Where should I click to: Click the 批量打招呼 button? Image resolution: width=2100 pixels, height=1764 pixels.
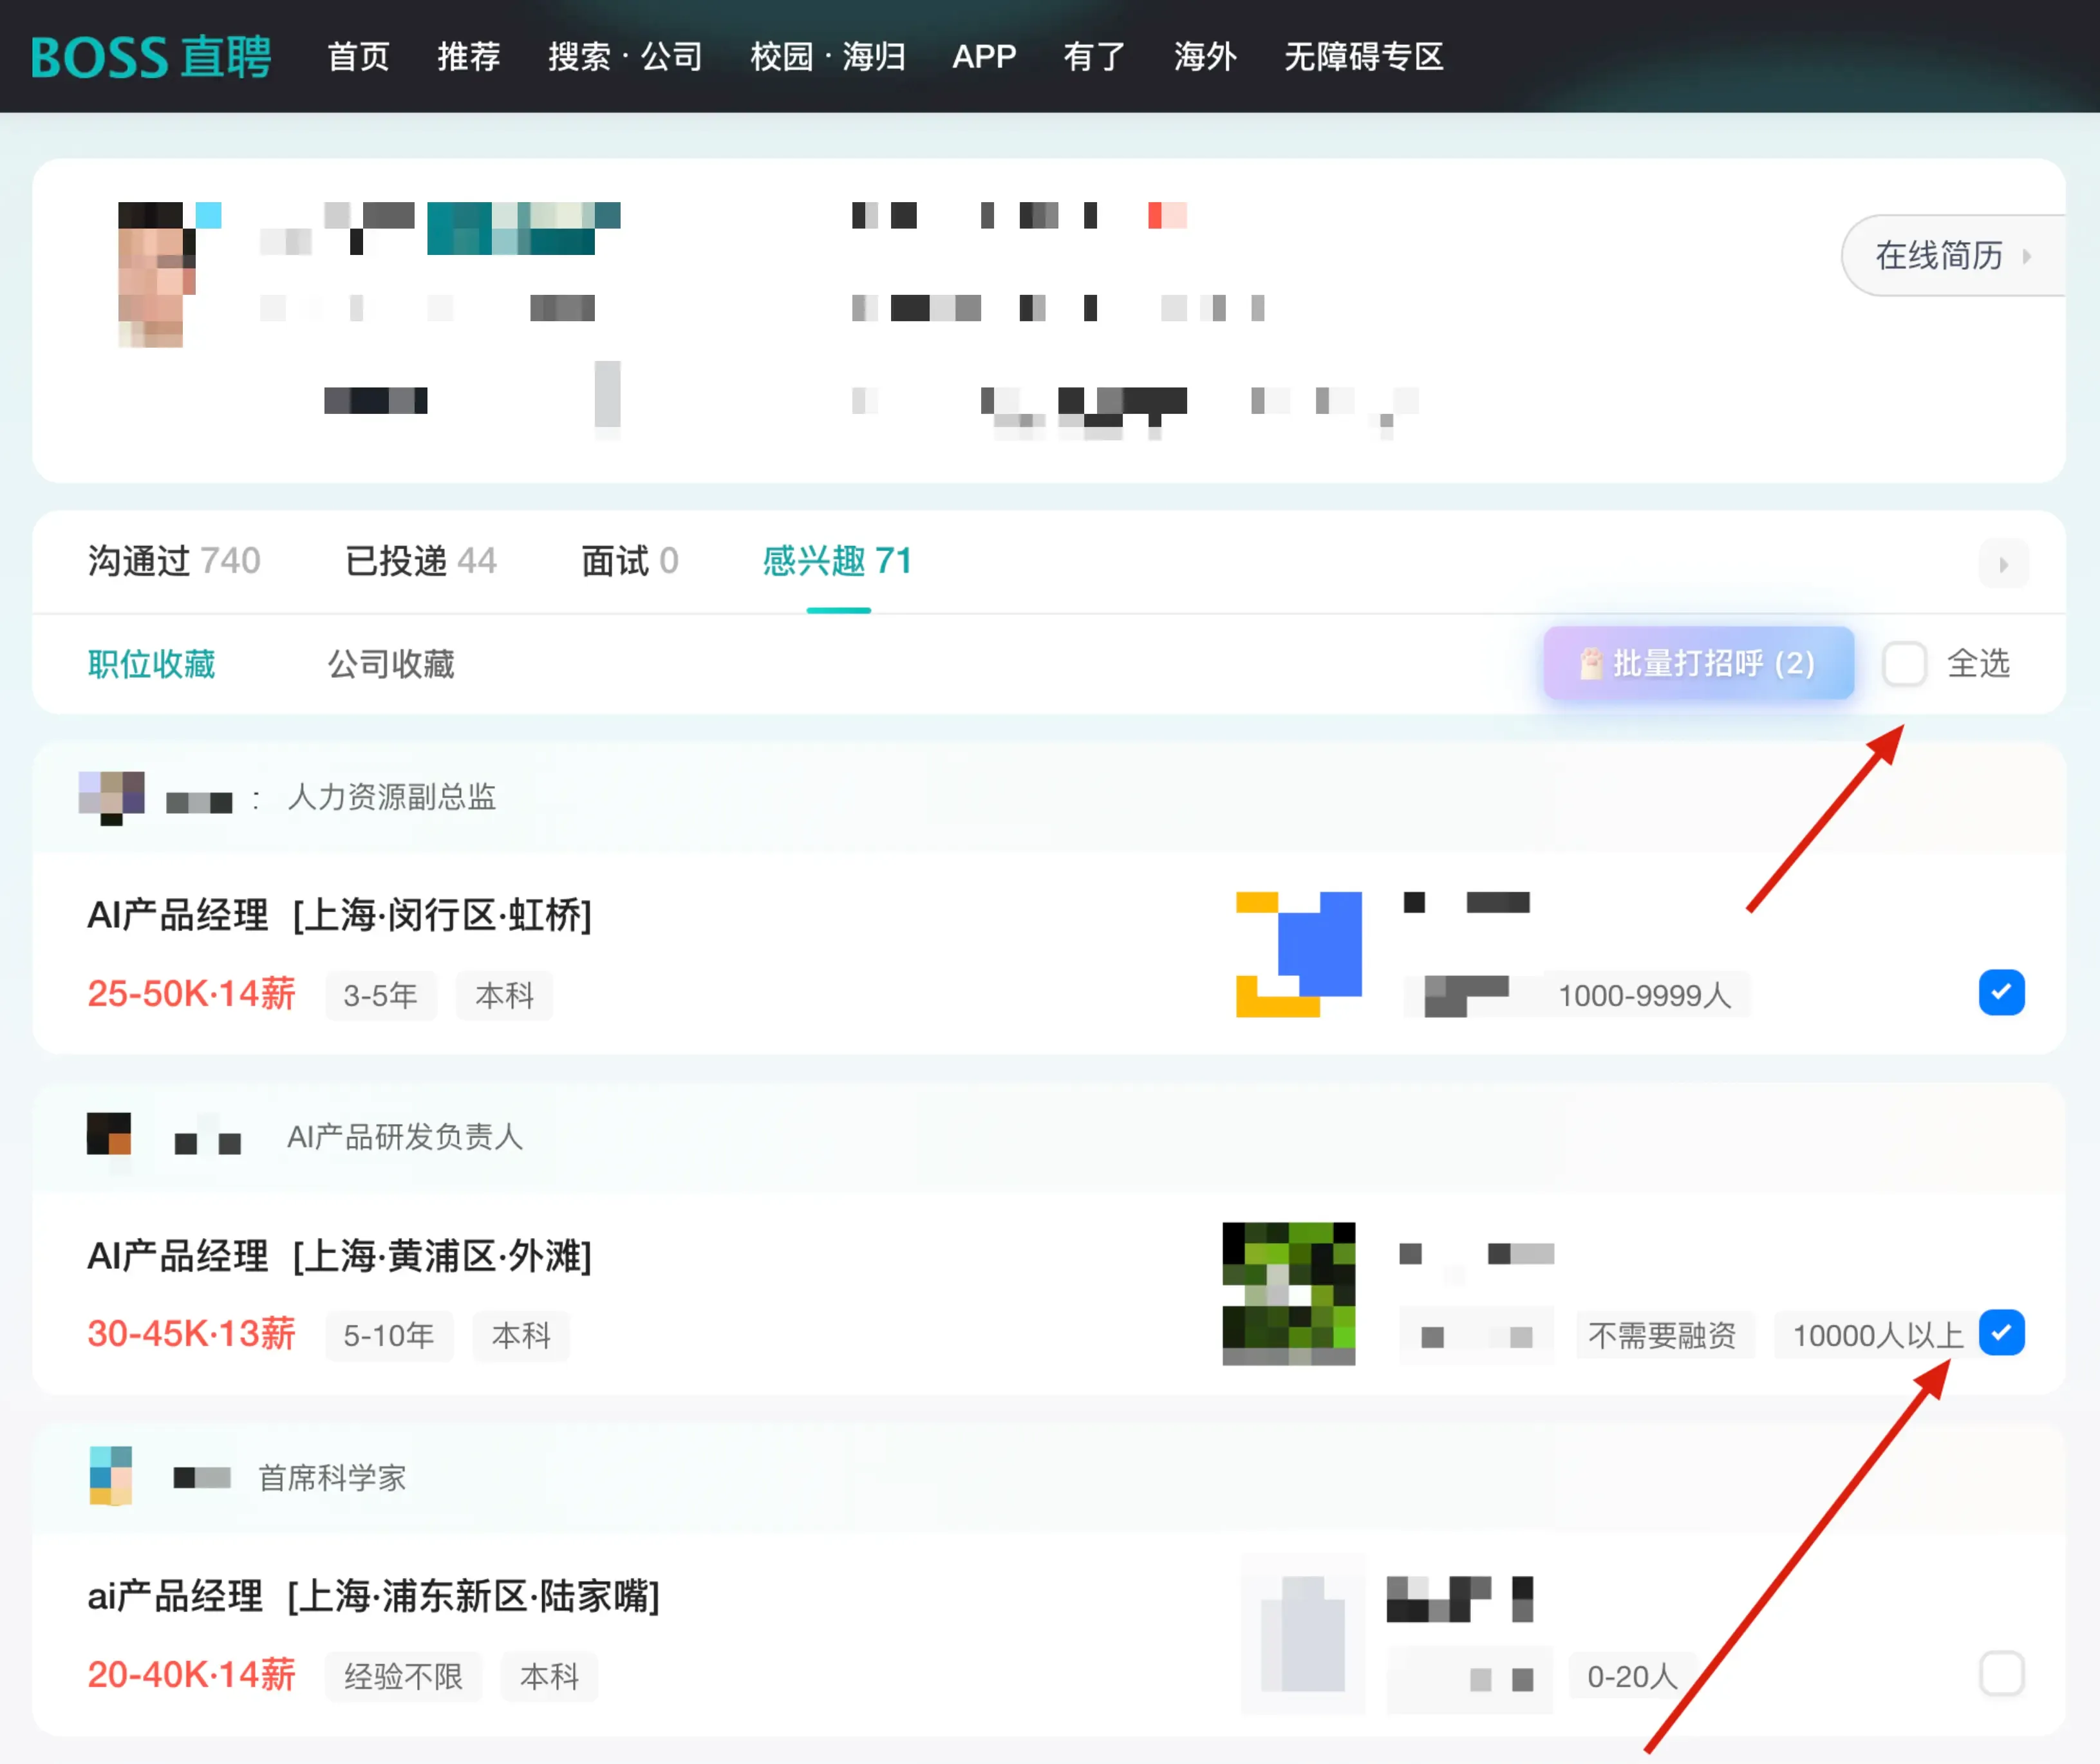pos(1700,663)
